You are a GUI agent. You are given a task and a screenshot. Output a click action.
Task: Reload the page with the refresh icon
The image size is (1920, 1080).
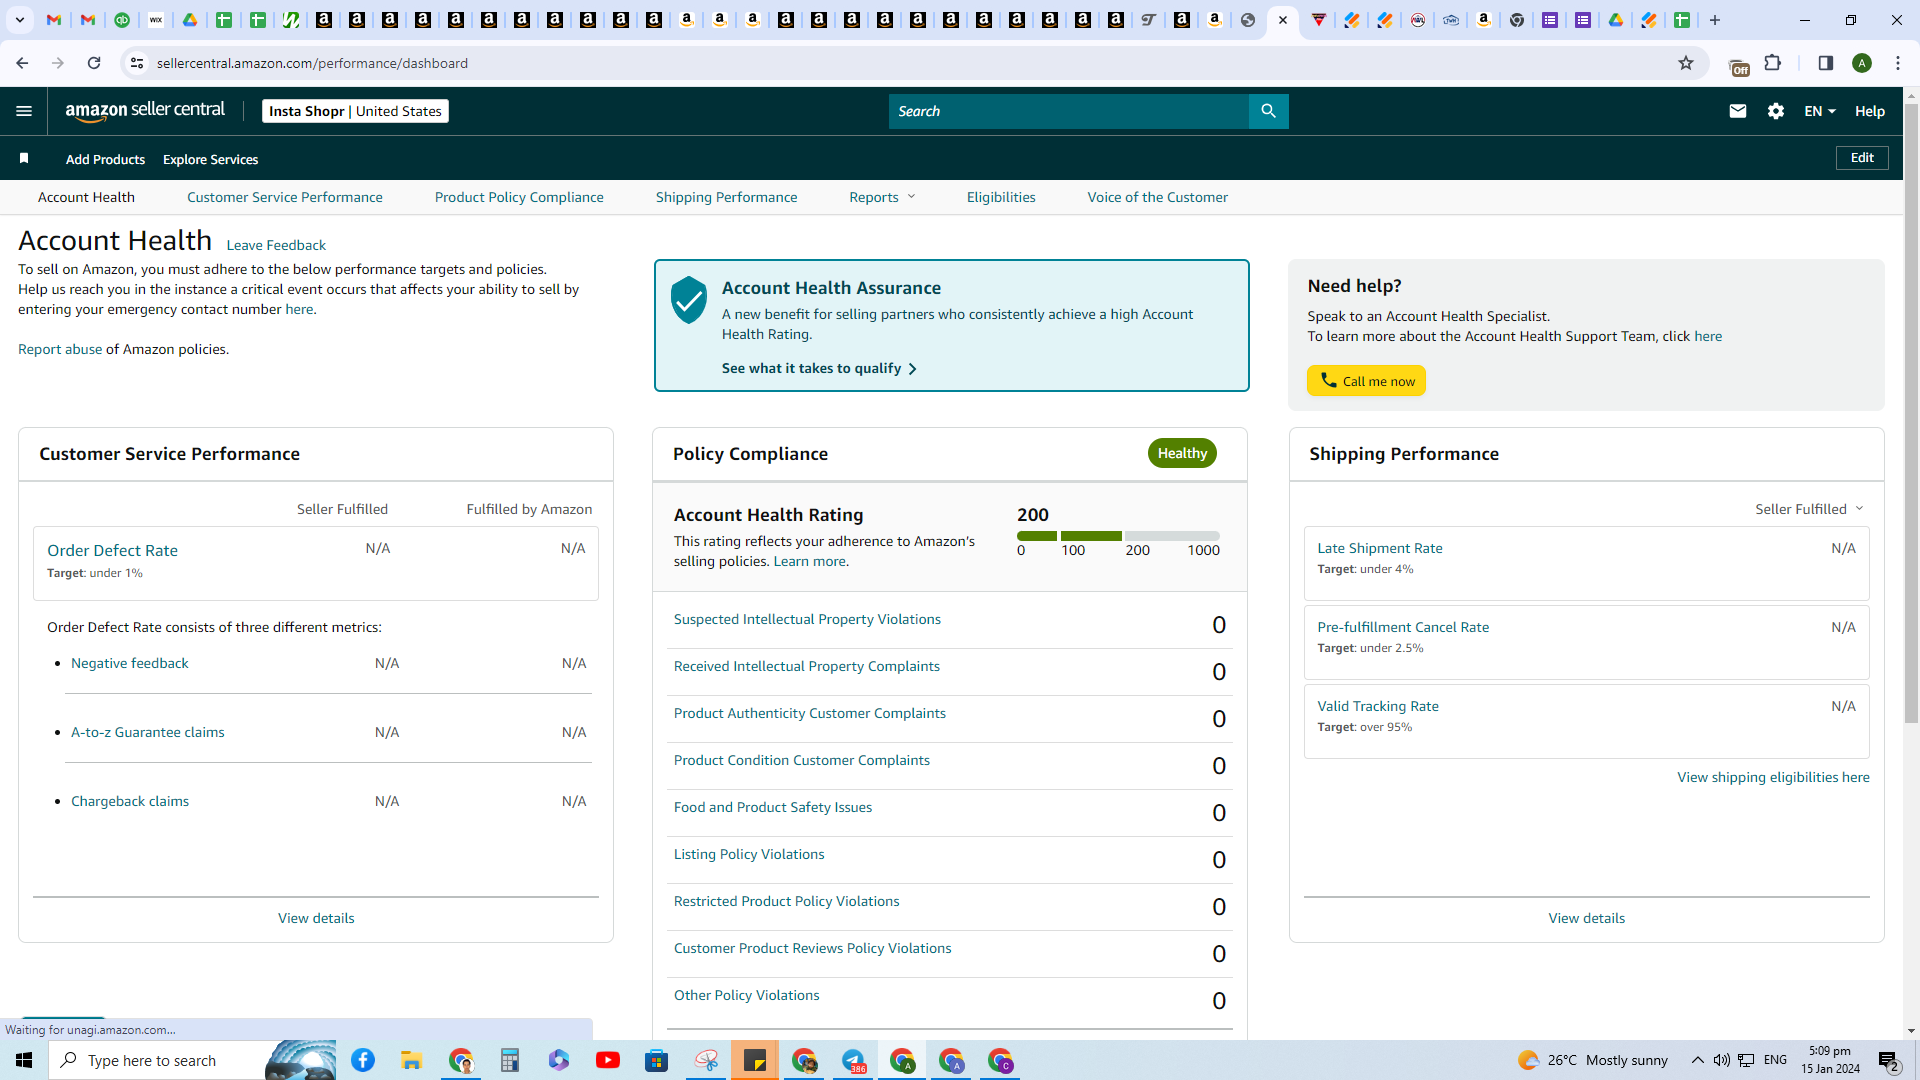[x=94, y=63]
